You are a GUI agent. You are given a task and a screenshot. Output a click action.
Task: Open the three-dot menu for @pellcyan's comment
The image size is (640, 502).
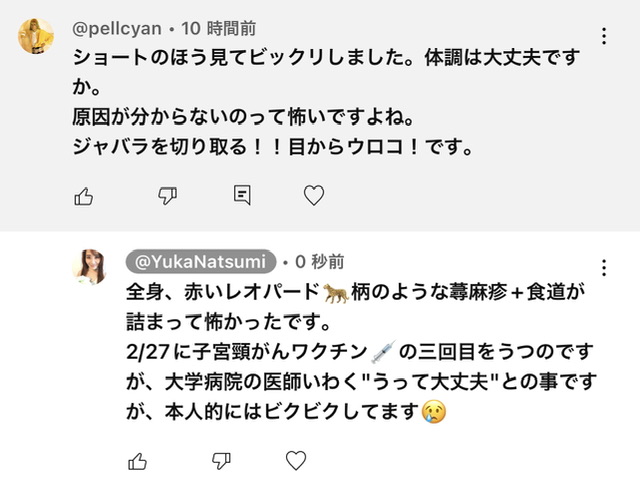tap(604, 37)
